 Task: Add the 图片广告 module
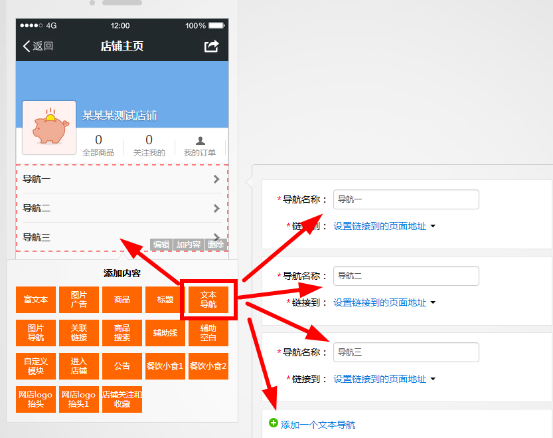(79, 299)
